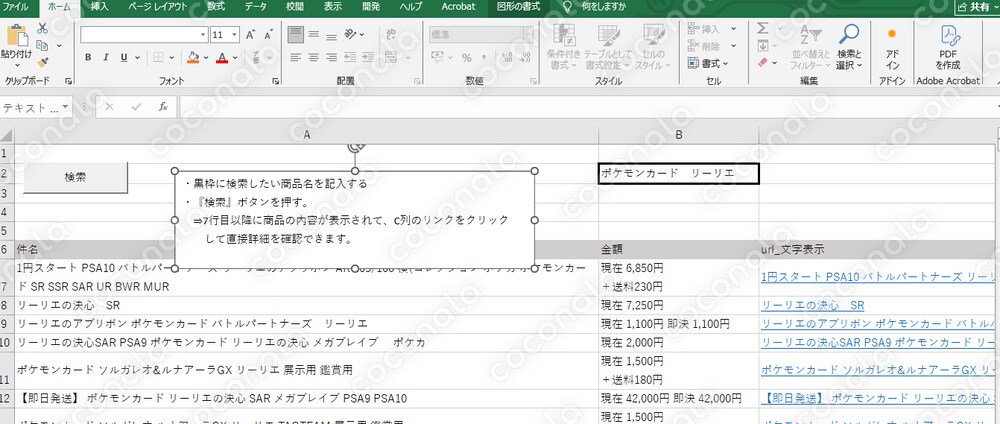1000x424 pixels.
Task: Switch to the Developer (開発) tab
Action: [x=371, y=6]
